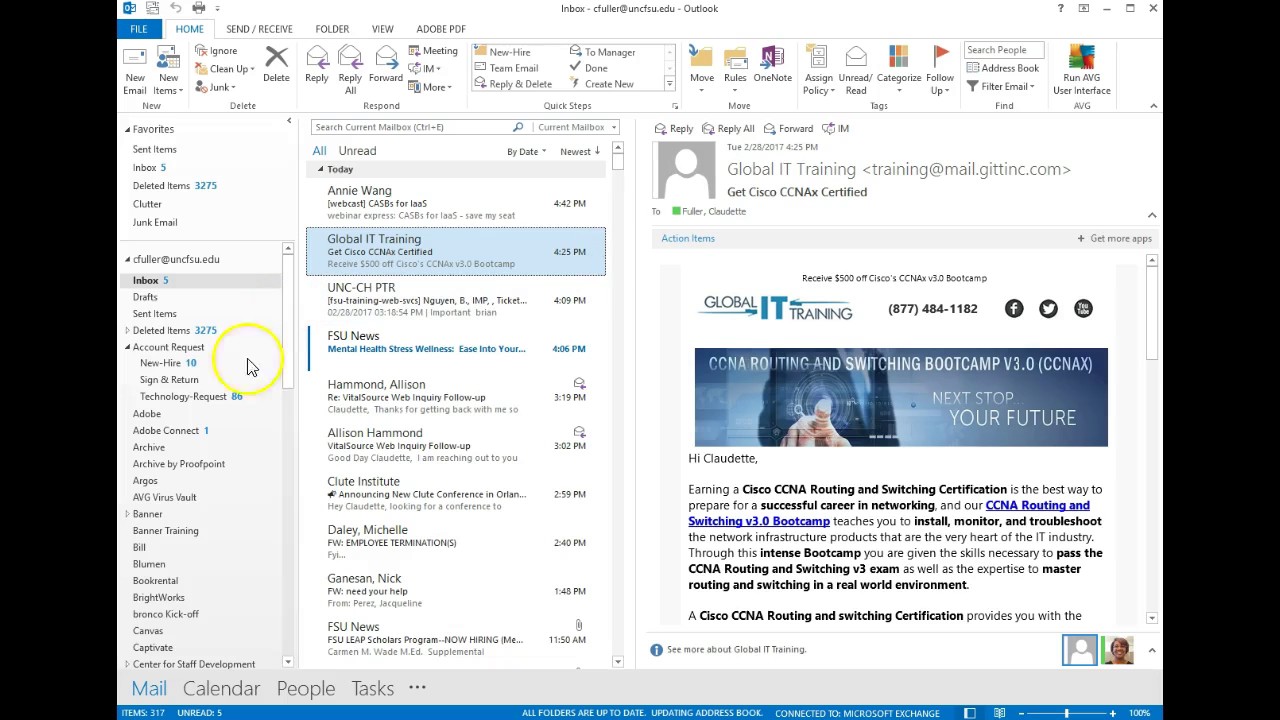1280x720 pixels.
Task: Open Global IT Training Facebook icon
Action: [x=1014, y=309]
